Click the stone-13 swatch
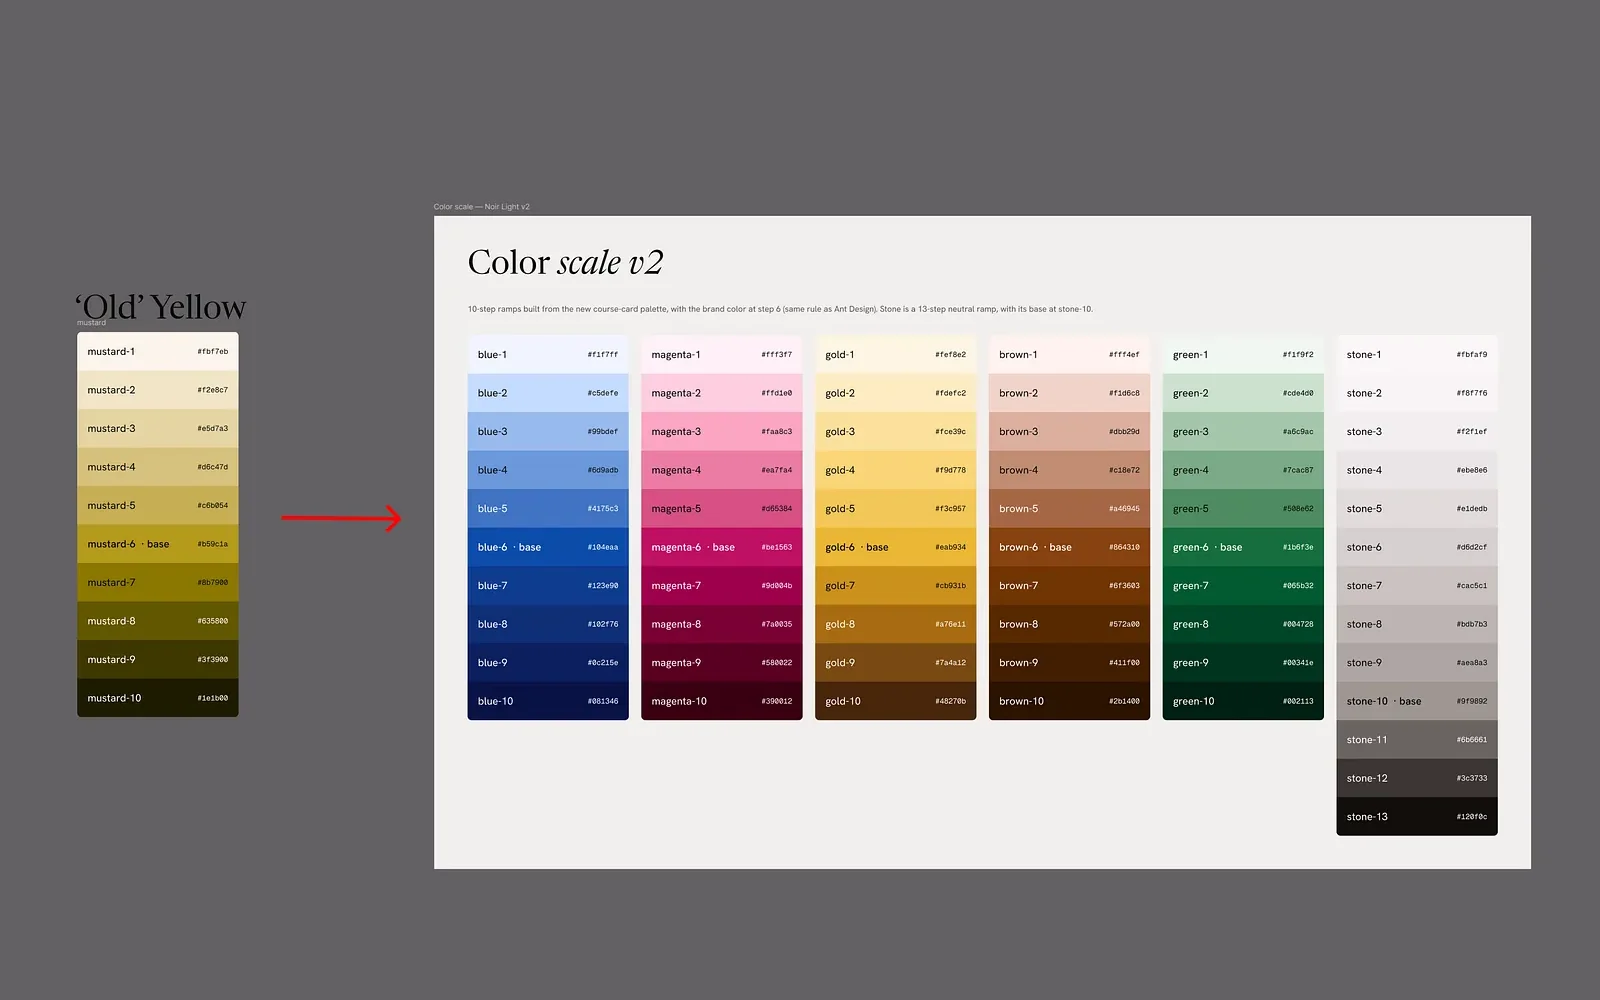 [1417, 817]
